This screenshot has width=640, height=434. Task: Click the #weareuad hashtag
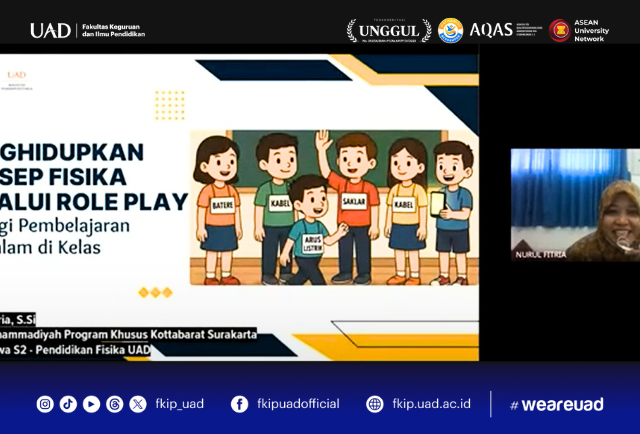click(x=556, y=404)
